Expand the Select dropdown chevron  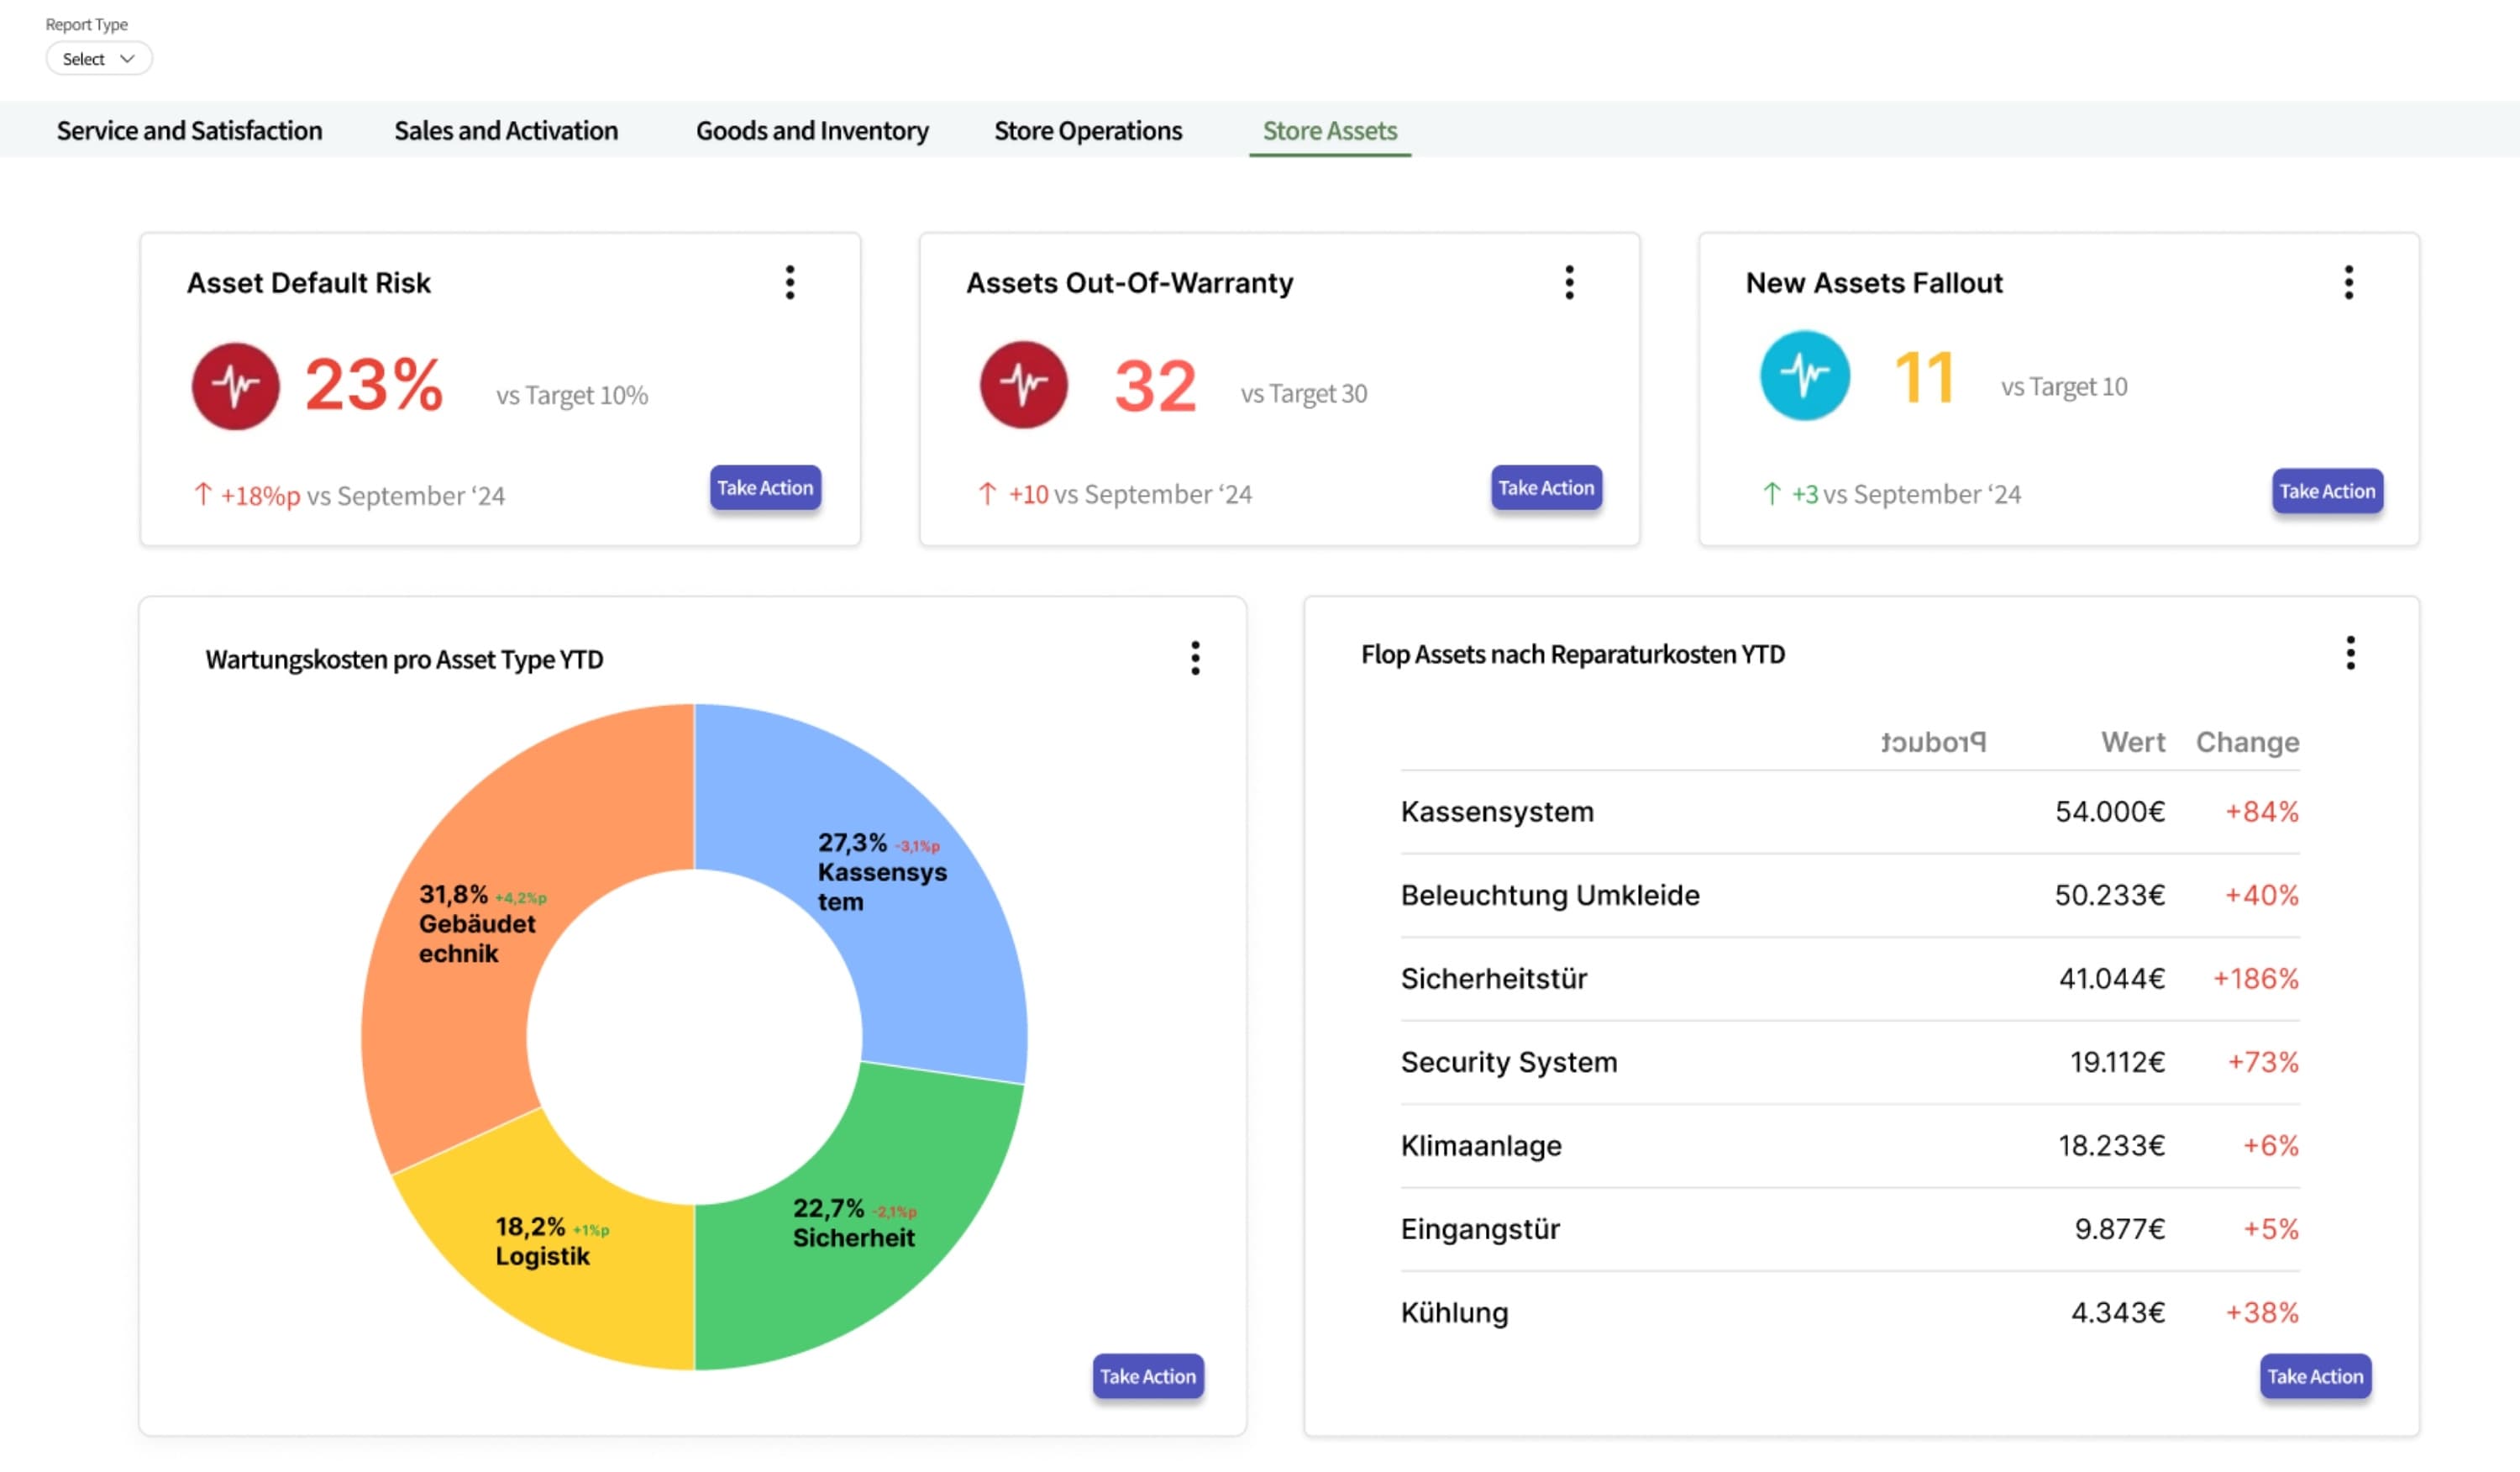pyautogui.click(x=128, y=58)
